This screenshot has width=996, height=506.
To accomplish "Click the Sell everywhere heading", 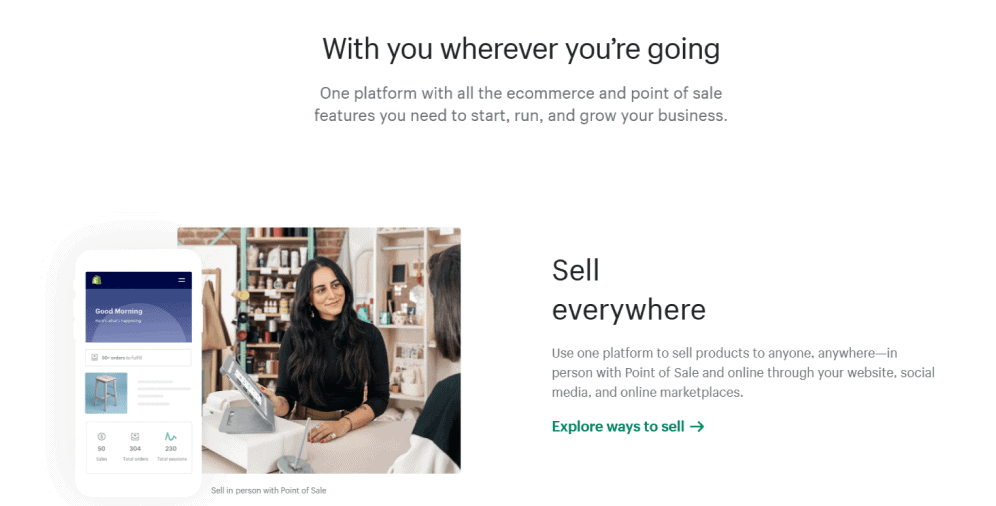I will [629, 290].
